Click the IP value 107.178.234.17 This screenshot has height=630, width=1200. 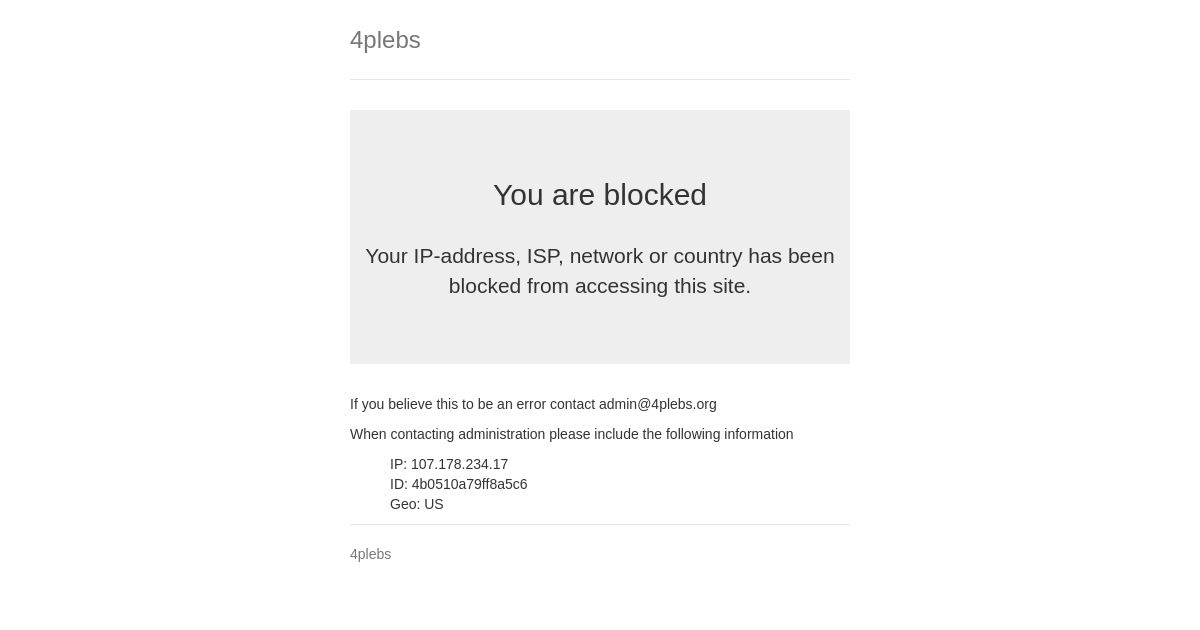(x=459, y=464)
